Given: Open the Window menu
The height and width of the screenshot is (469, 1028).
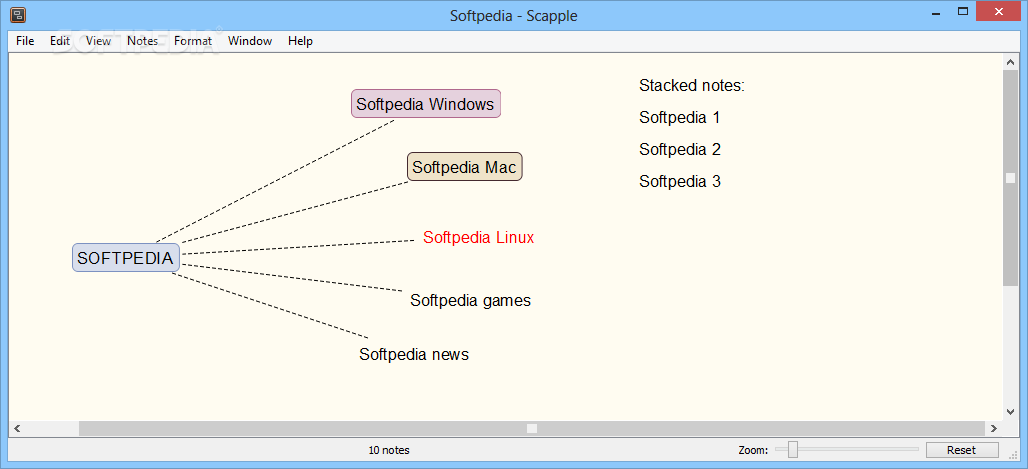Looking at the screenshot, I should coord(250,41).
